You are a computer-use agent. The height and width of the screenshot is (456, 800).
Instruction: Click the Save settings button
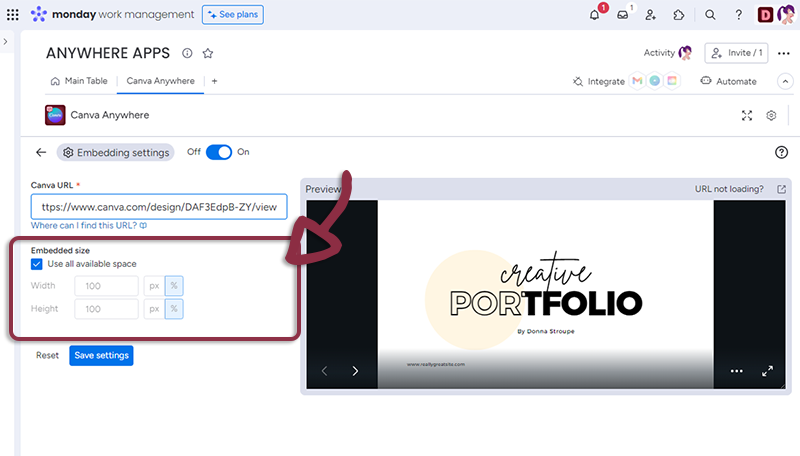100,355
